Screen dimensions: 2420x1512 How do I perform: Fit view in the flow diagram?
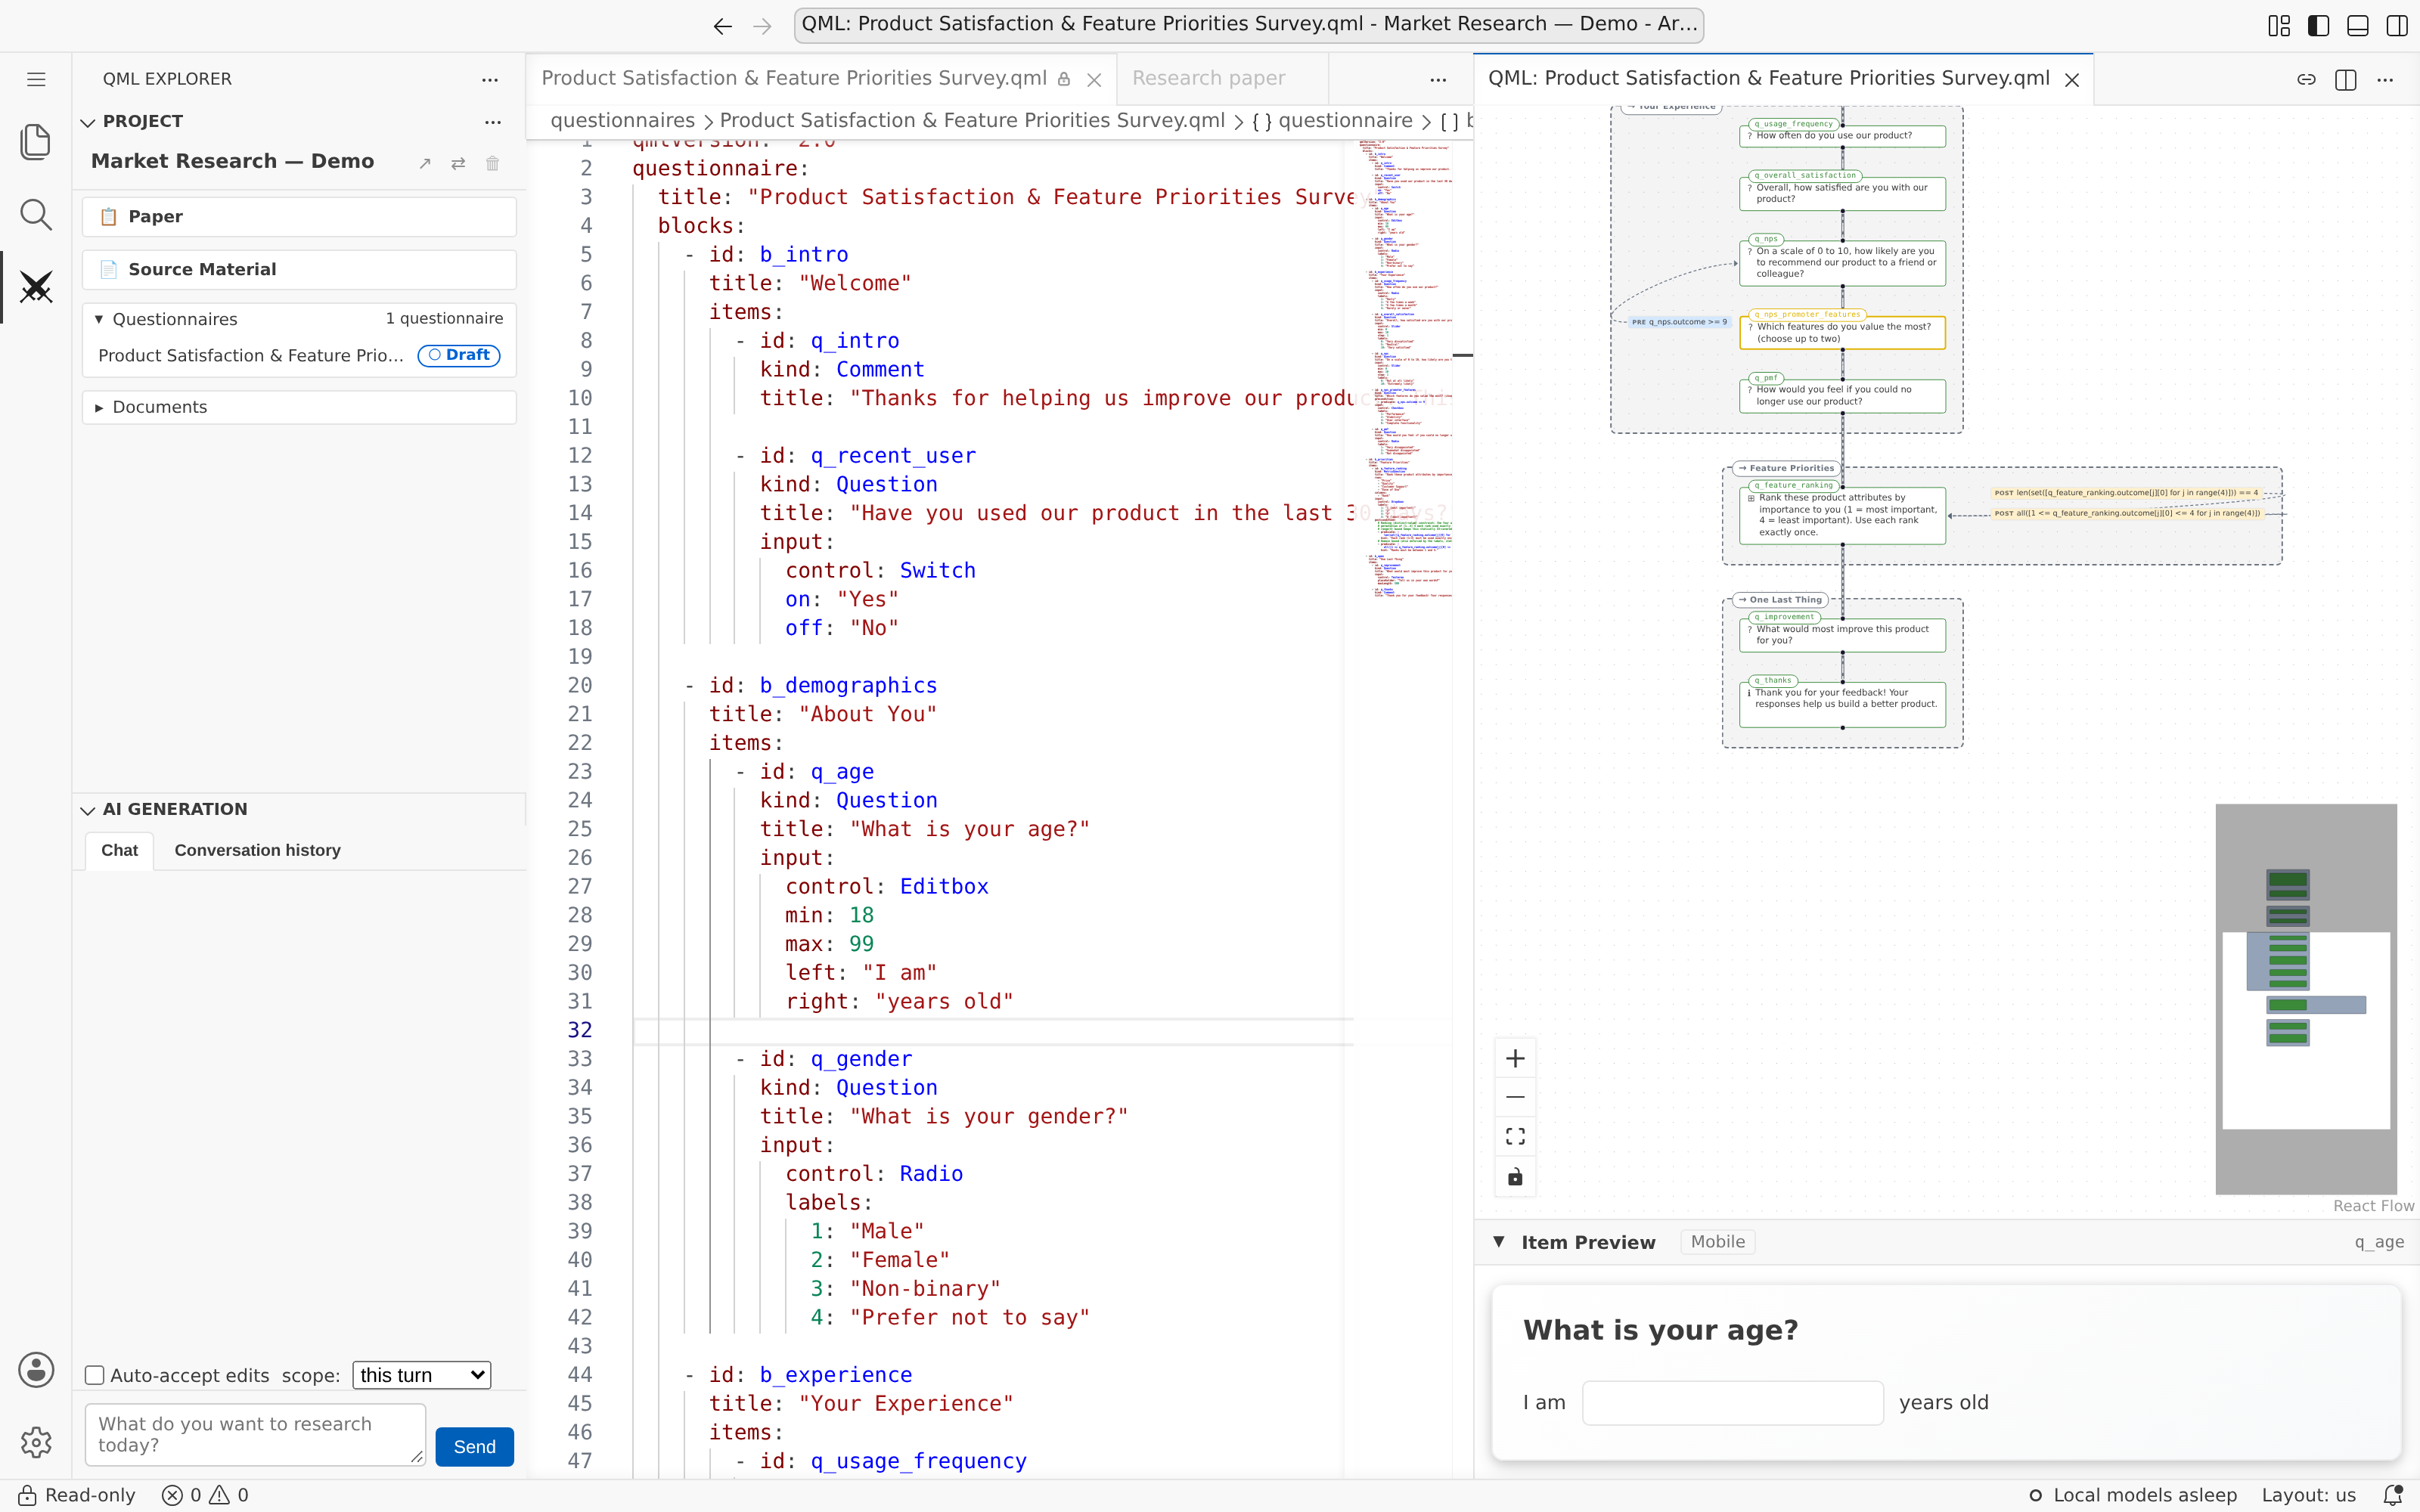point(1515,1136)
